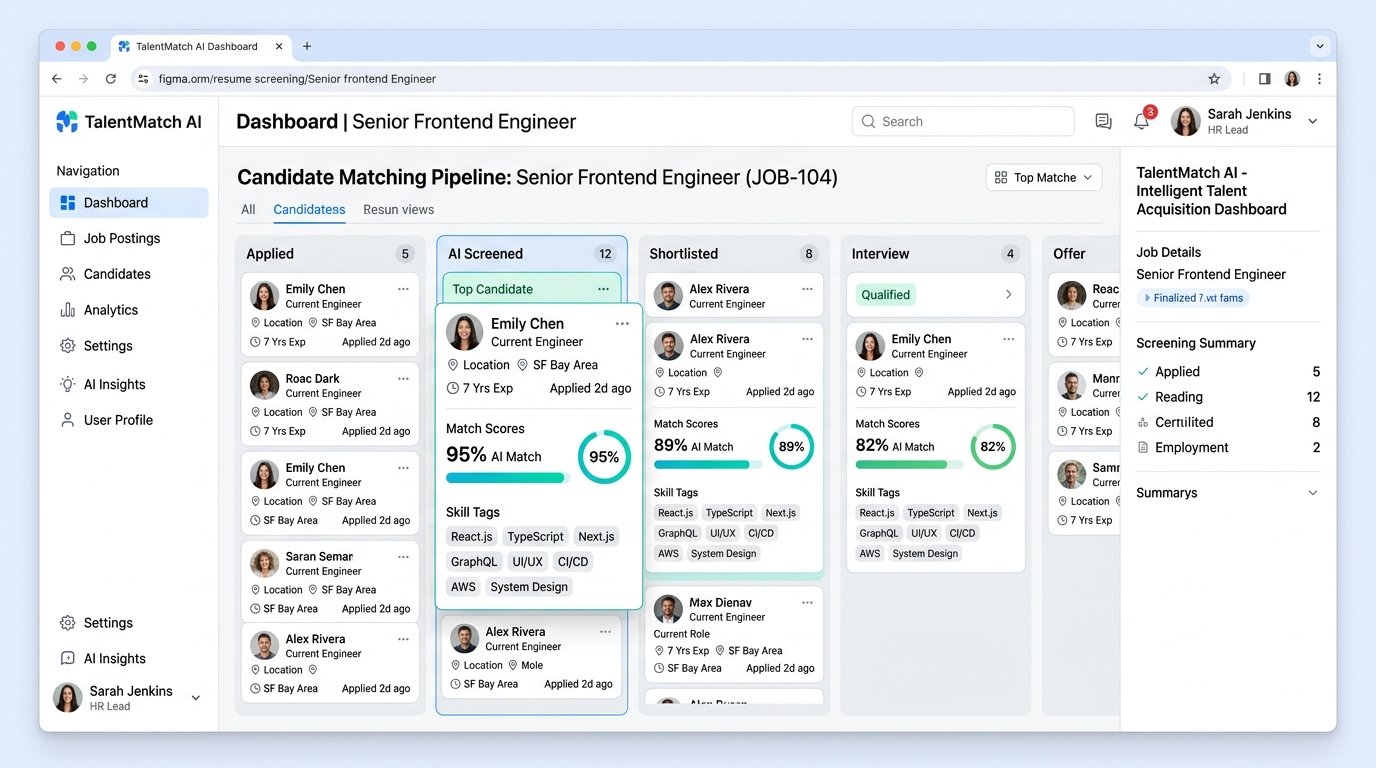This screenshot has width=1376, height=768.
Task: Click Emily Chen's avatar in Interview card
Action: tap(870, 346)
